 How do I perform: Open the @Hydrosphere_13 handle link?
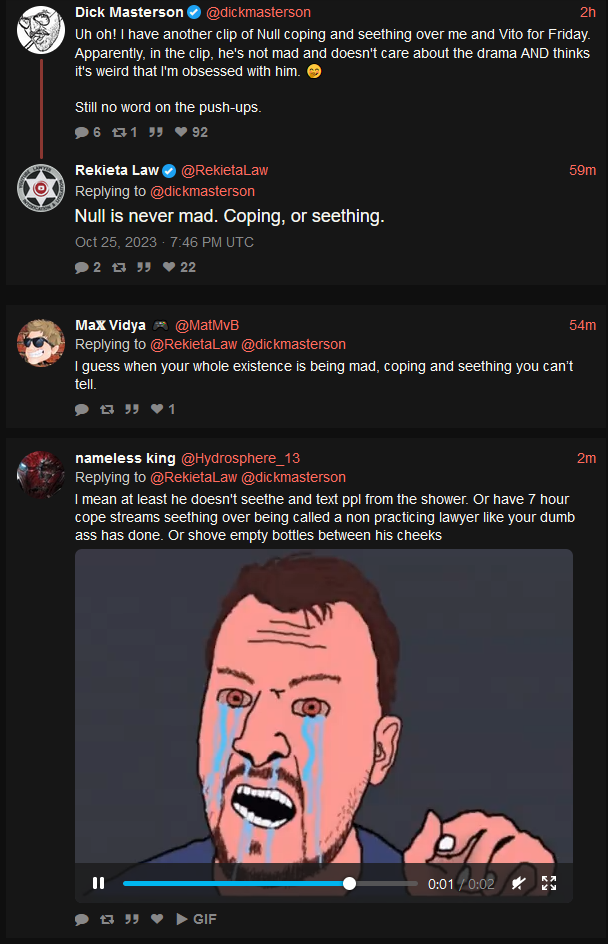[x=240, y=458]
